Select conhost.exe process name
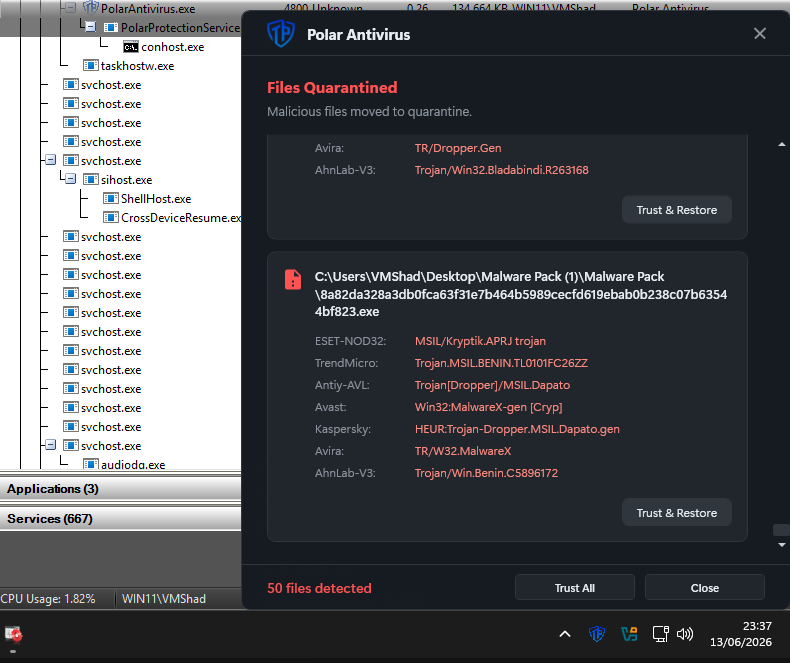The height and width of the screenshot is (663, 790). click(173, 47)
